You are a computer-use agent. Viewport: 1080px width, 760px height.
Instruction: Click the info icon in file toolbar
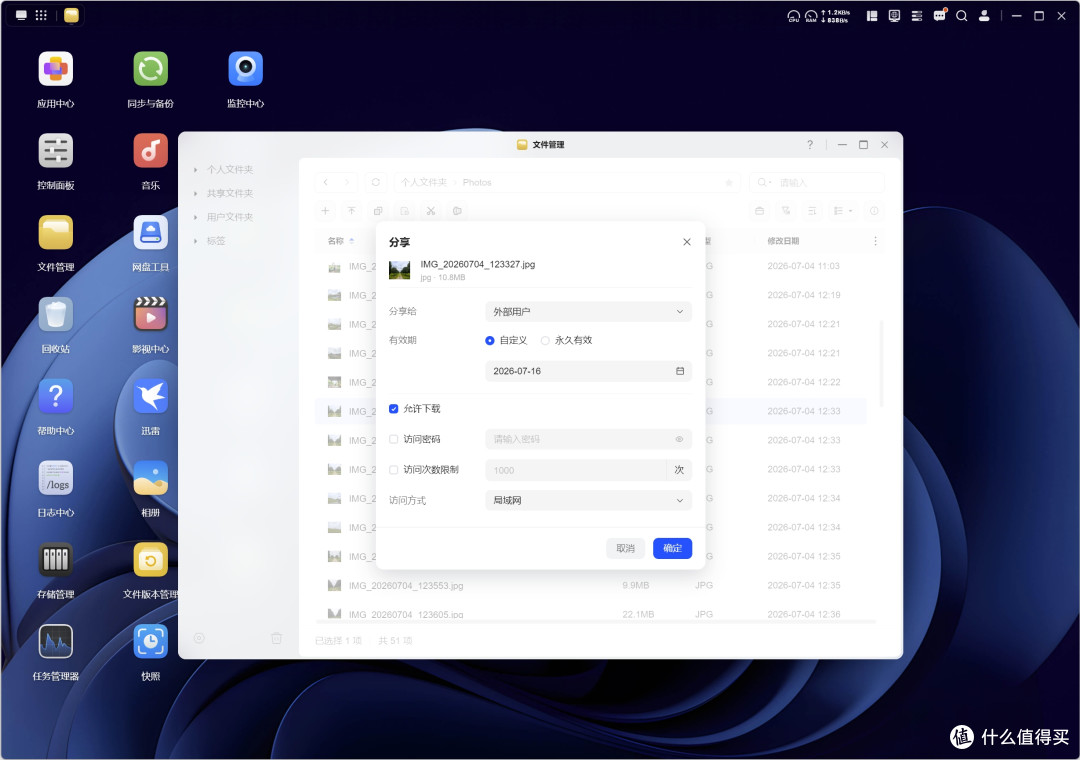coord(874,211)
